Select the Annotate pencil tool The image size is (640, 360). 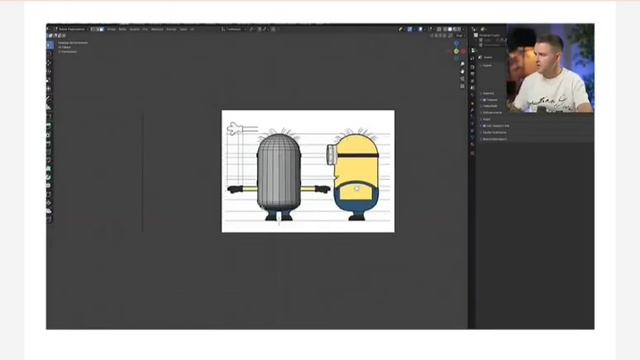(50, 98)
